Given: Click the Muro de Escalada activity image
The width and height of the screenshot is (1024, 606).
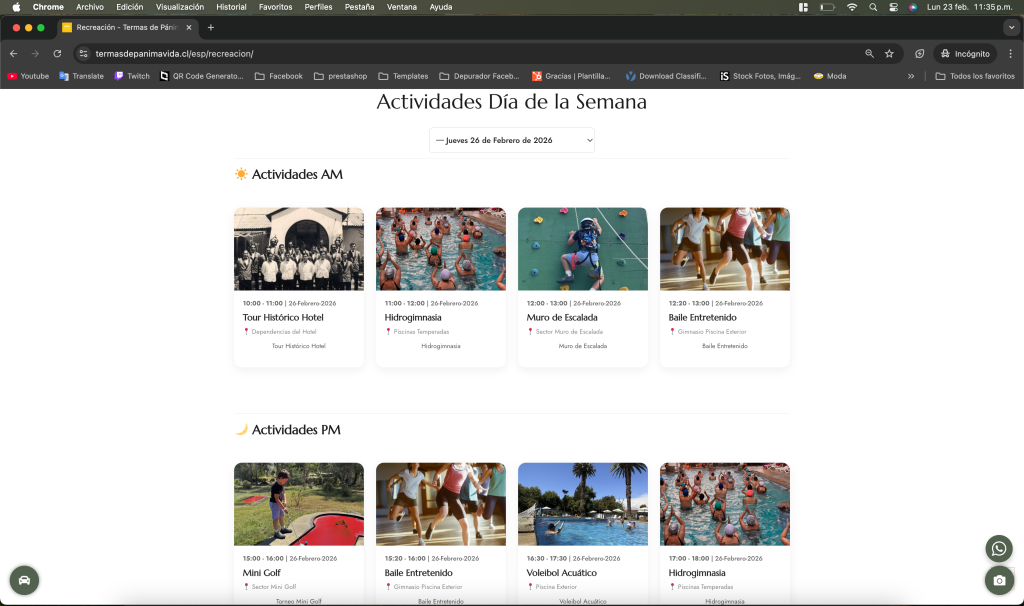Looking at the screenshot, I should tap(582, 249).
